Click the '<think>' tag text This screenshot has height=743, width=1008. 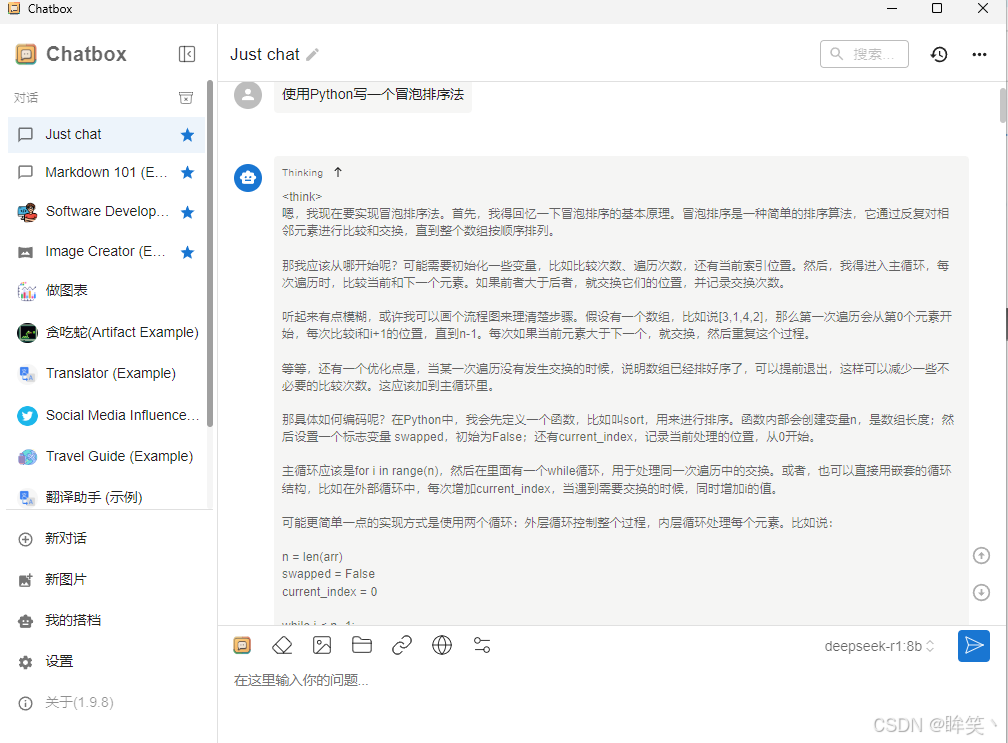[302, 197]
